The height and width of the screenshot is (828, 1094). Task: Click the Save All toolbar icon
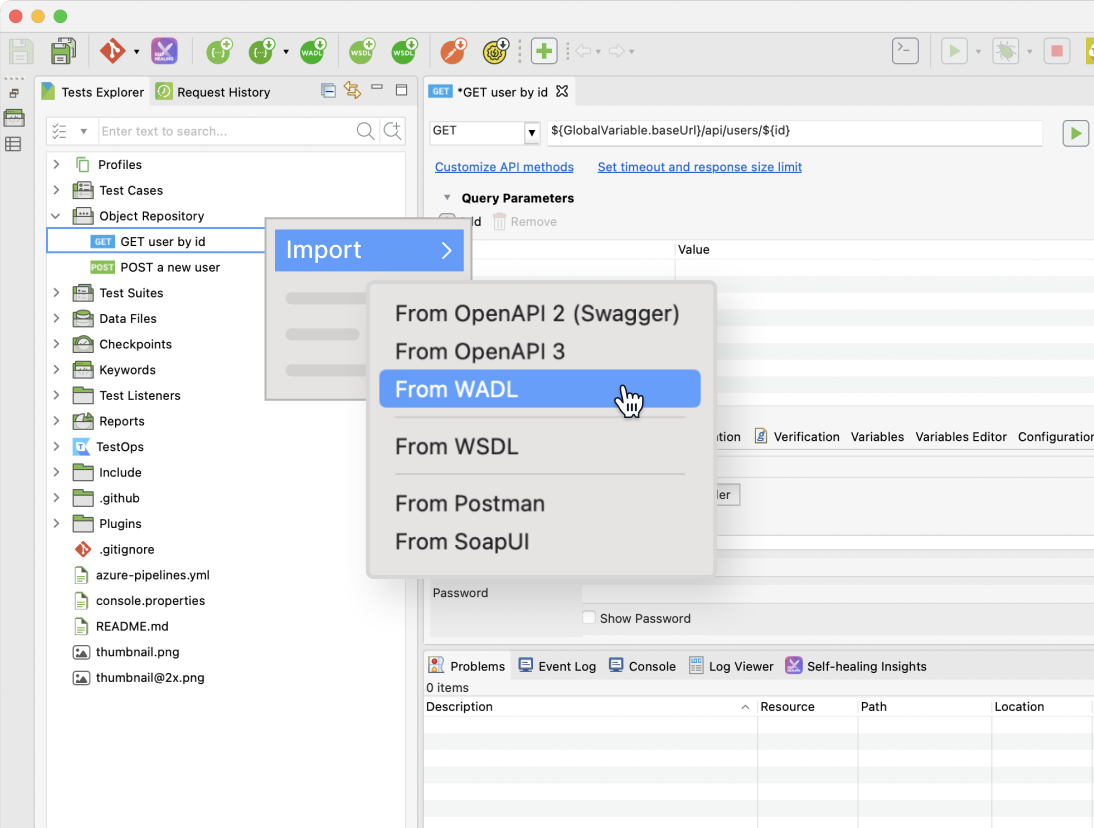[63, 50]
